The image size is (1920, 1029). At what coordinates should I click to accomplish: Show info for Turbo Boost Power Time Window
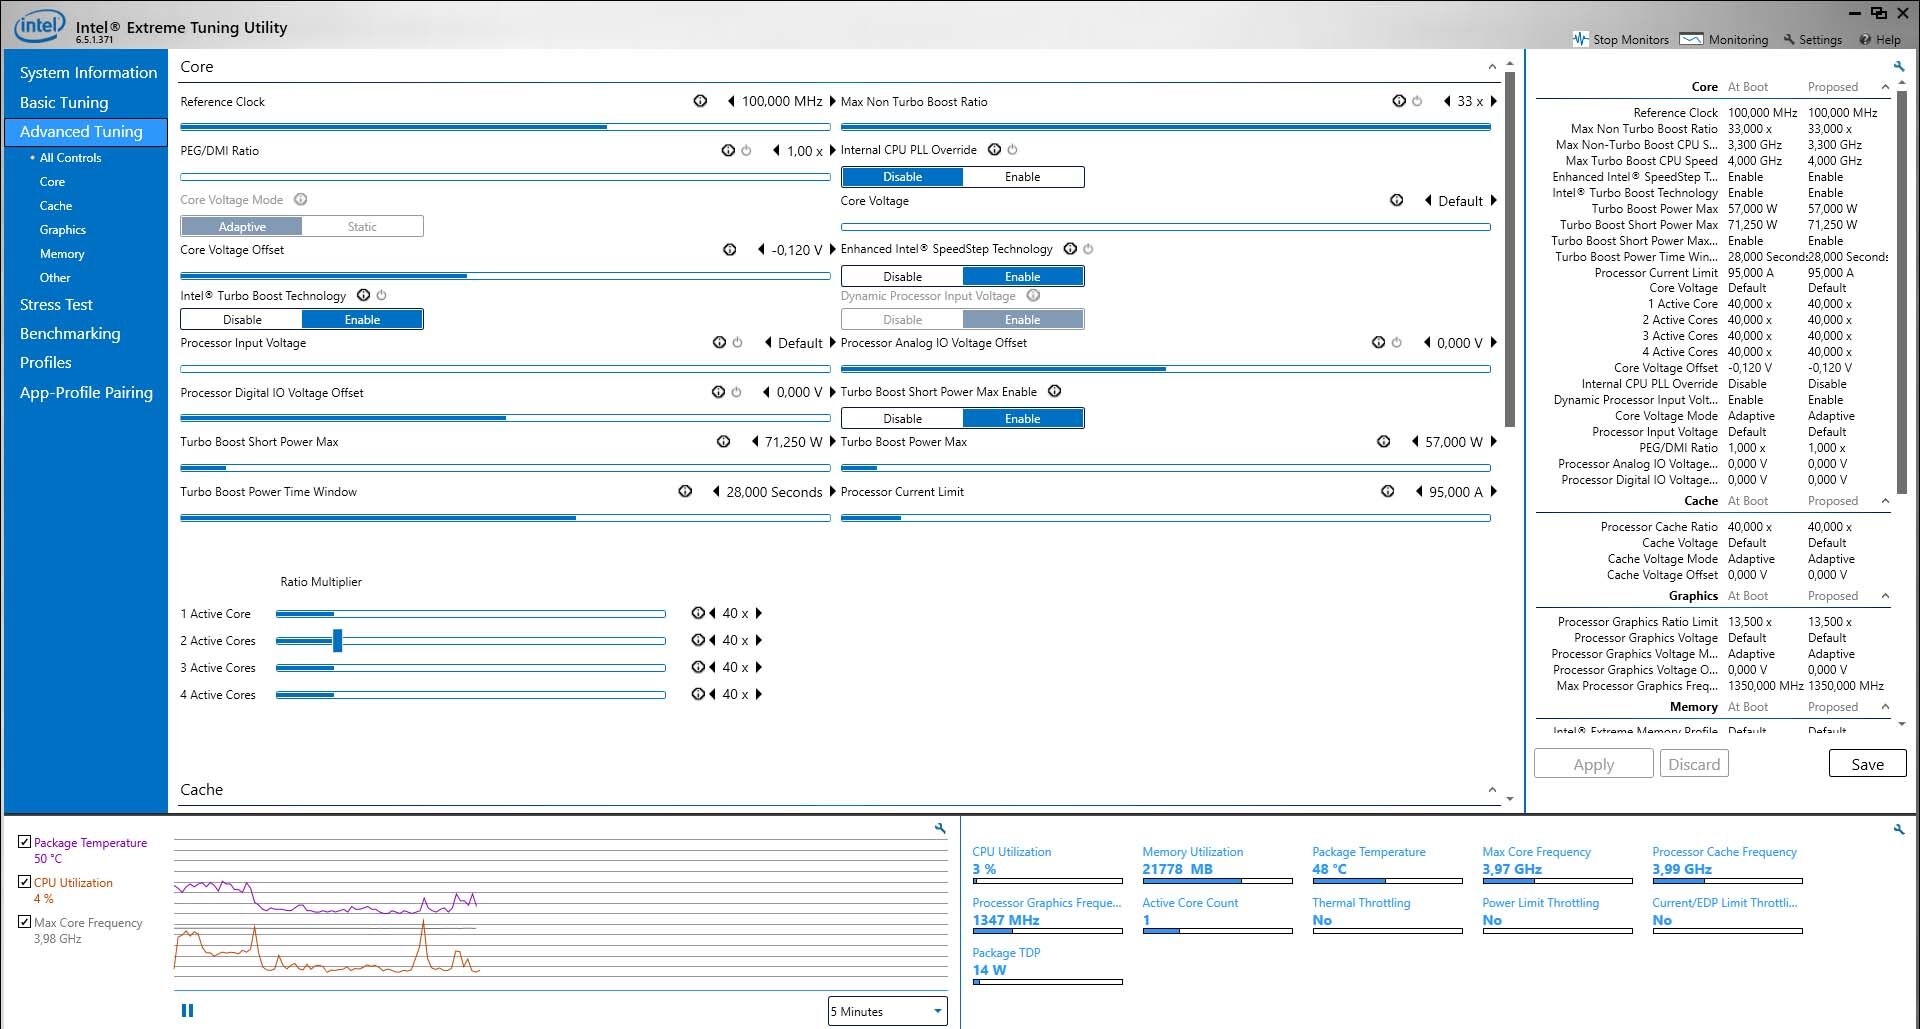click(x=685, y=491)
